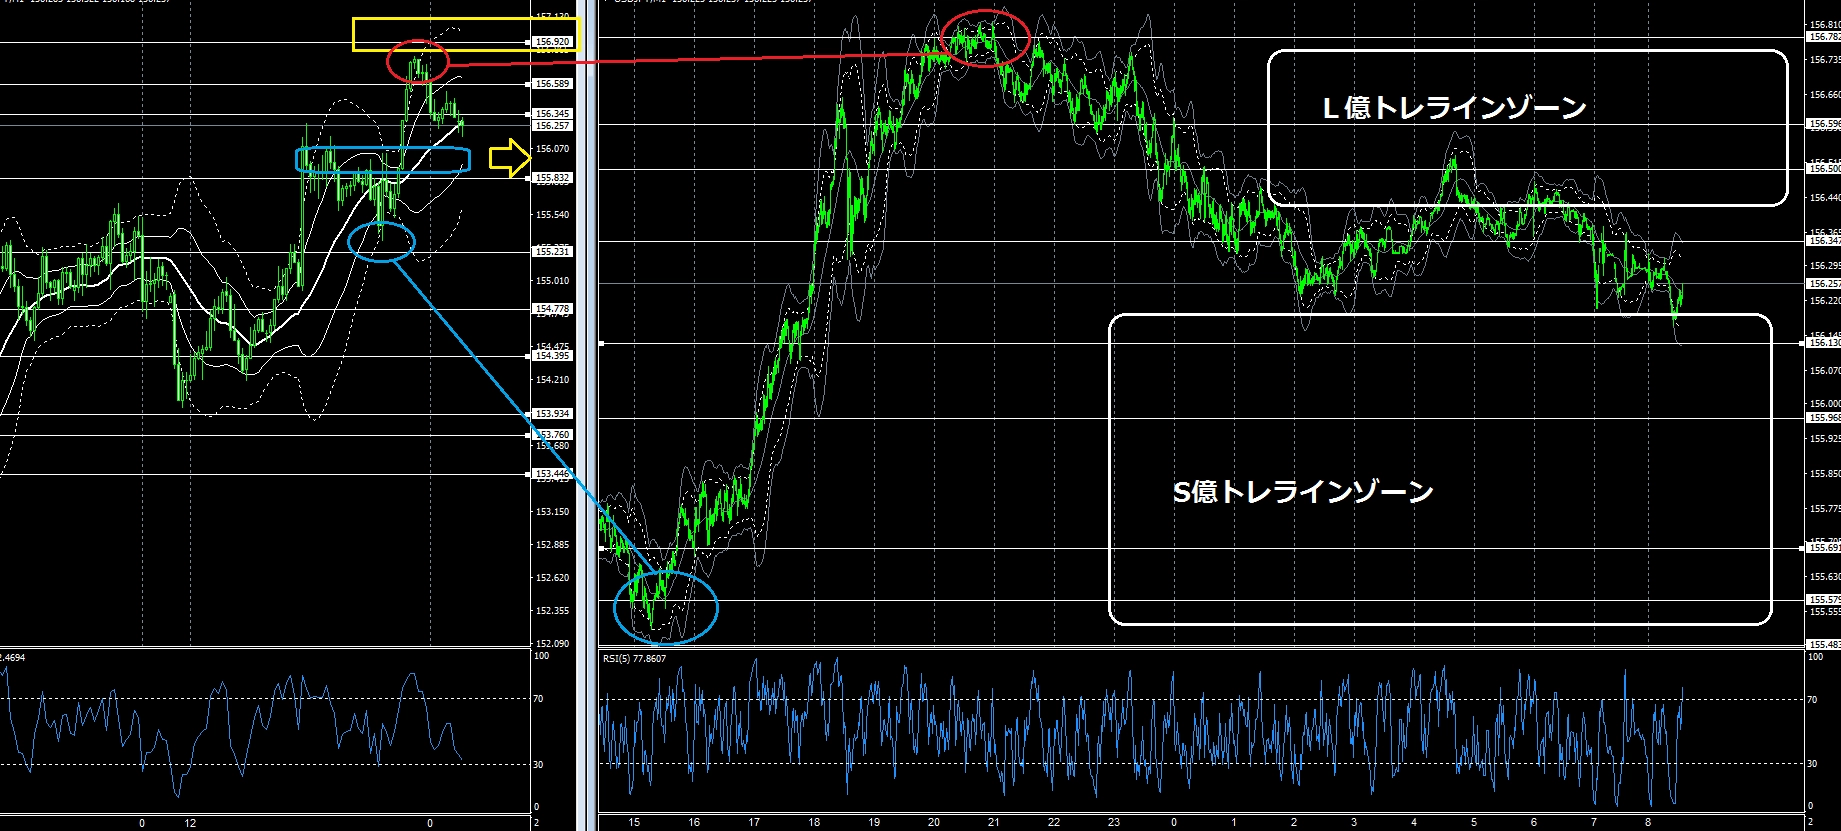This screenshot has height=831, width=1841.
Task: Click the RSI(5) 77.8607 indicator label
Action: 634,659
